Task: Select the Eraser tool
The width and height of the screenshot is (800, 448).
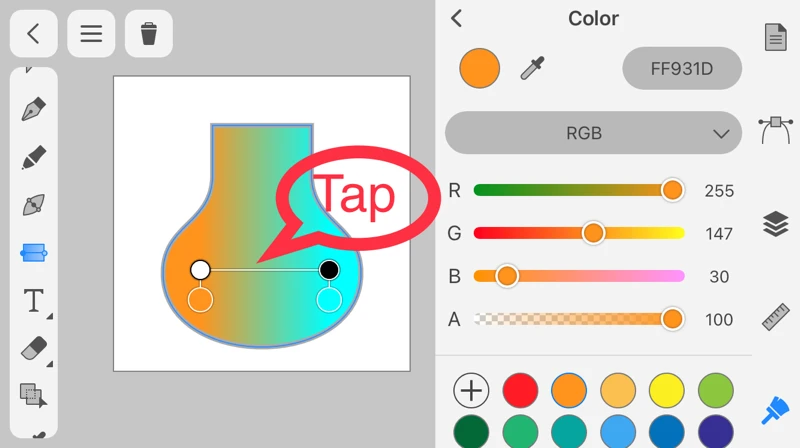Action: point(34,348)
